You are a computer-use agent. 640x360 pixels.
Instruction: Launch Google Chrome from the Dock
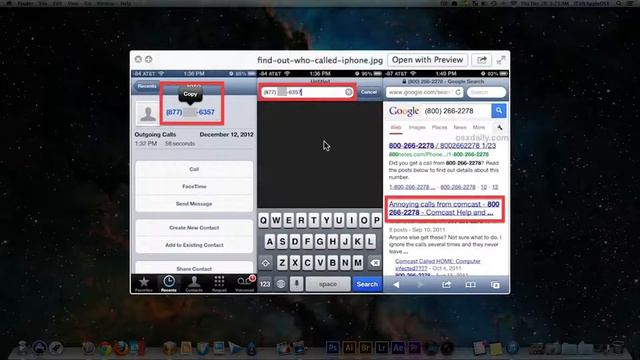click(104, 348)
